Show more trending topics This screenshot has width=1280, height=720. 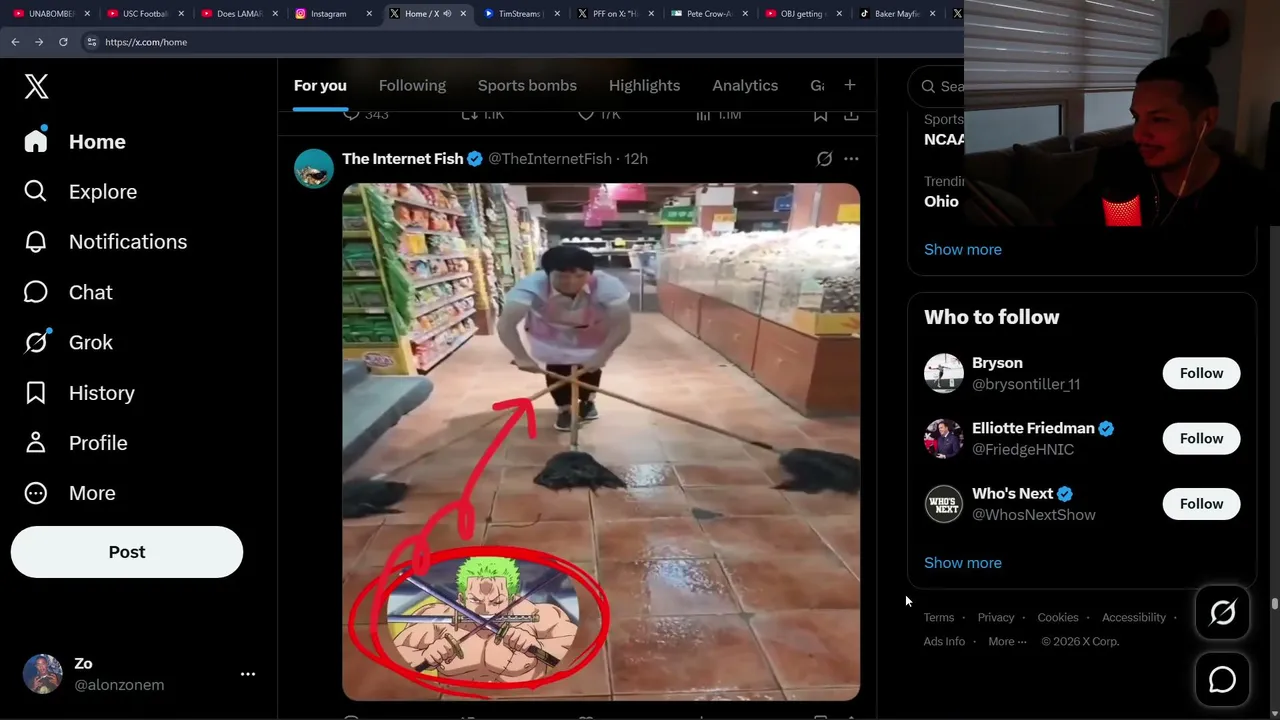click(963, 249)
